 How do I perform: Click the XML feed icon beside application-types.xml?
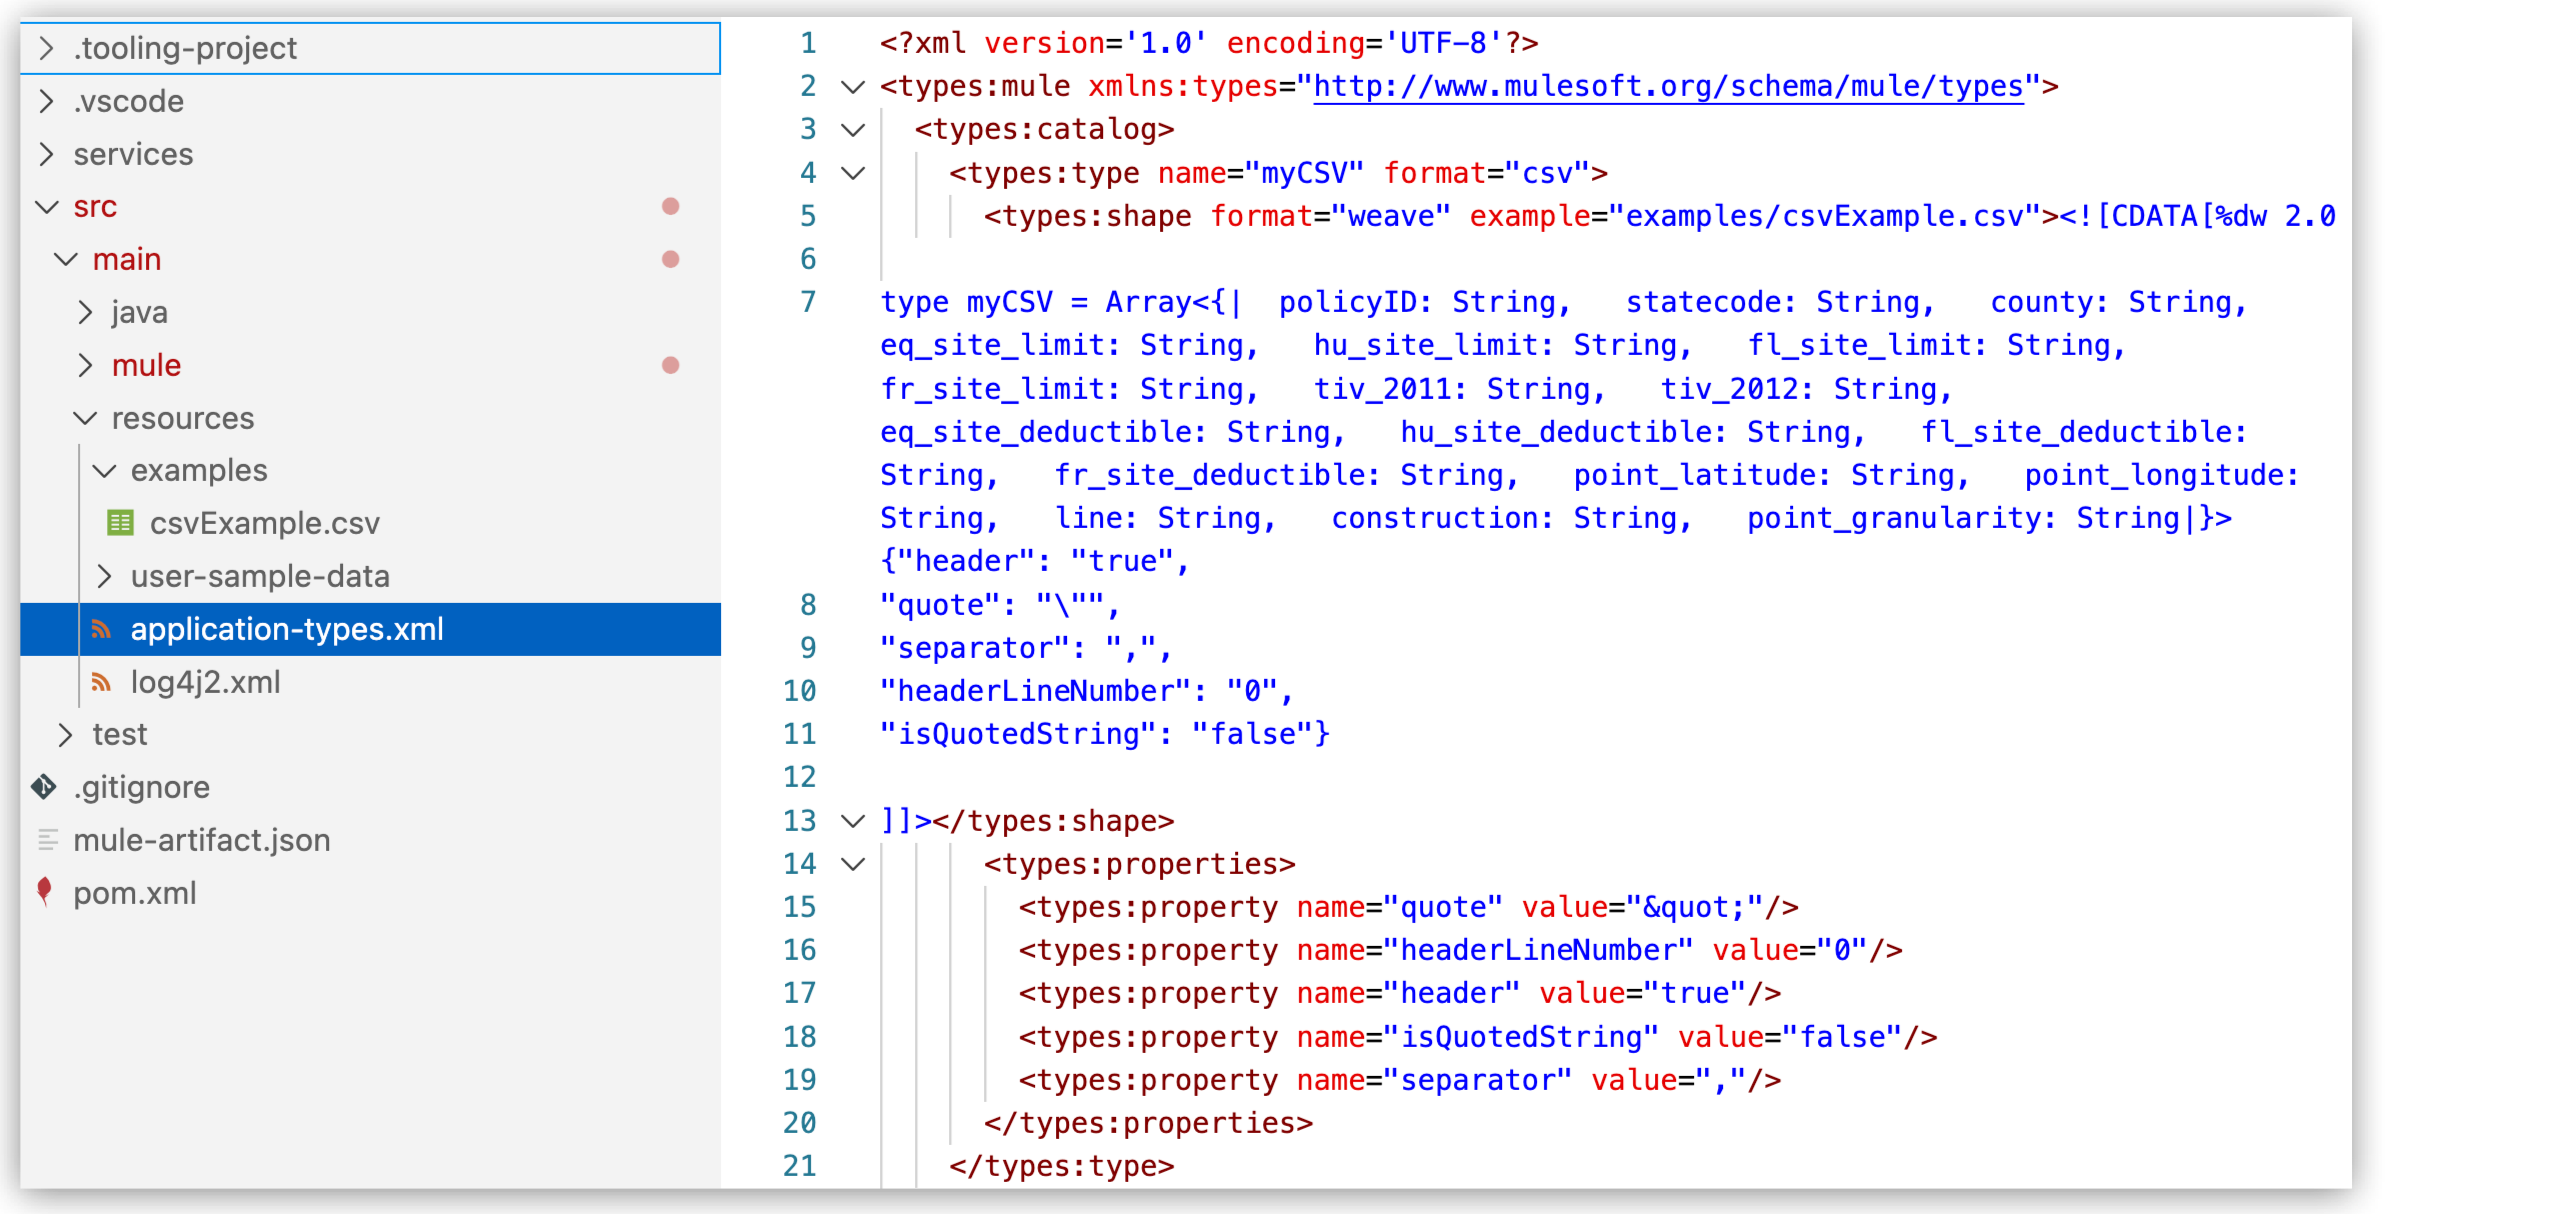tap(103, 629)
